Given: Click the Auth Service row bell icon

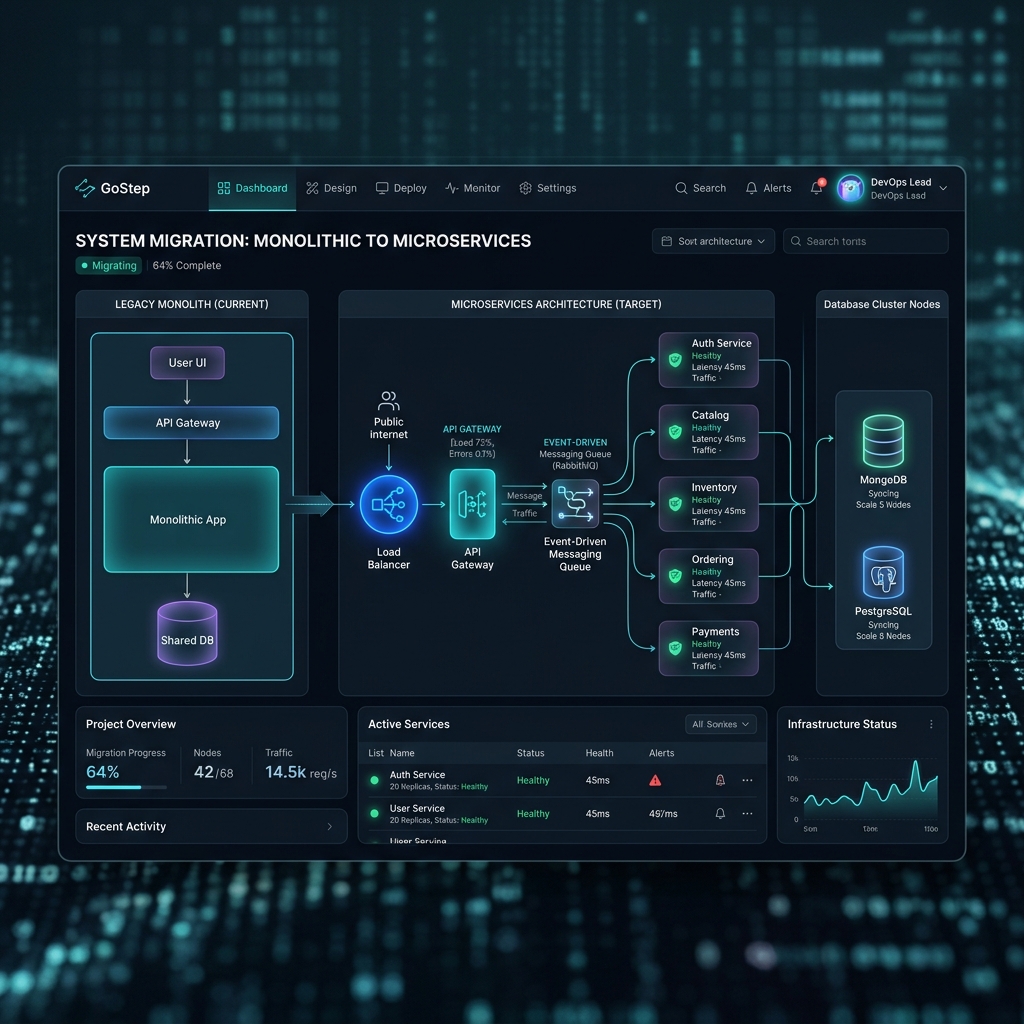Looking at the screenshot, I should [720, 780].
